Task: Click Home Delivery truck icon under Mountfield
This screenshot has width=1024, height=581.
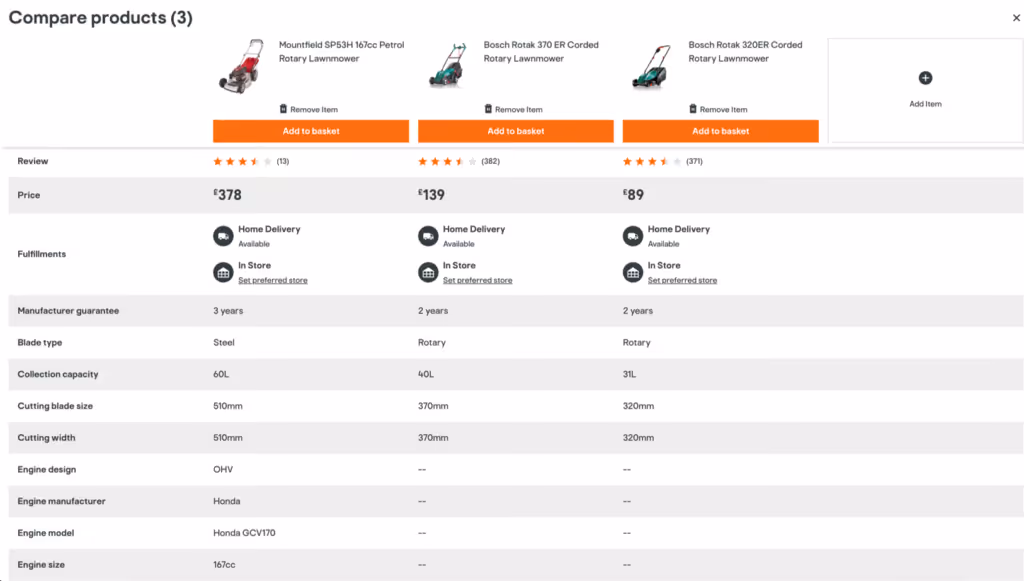Action: tap(223, 236)
